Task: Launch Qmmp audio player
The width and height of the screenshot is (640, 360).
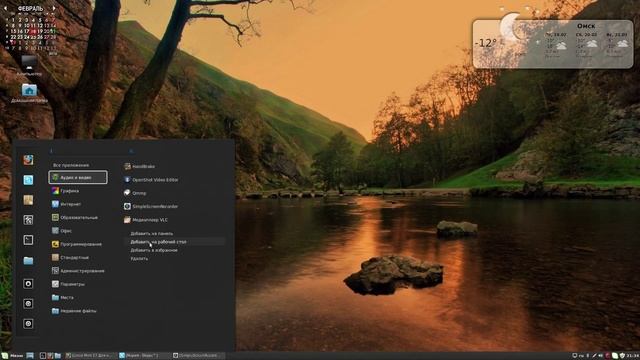Action: pos(136,193)
